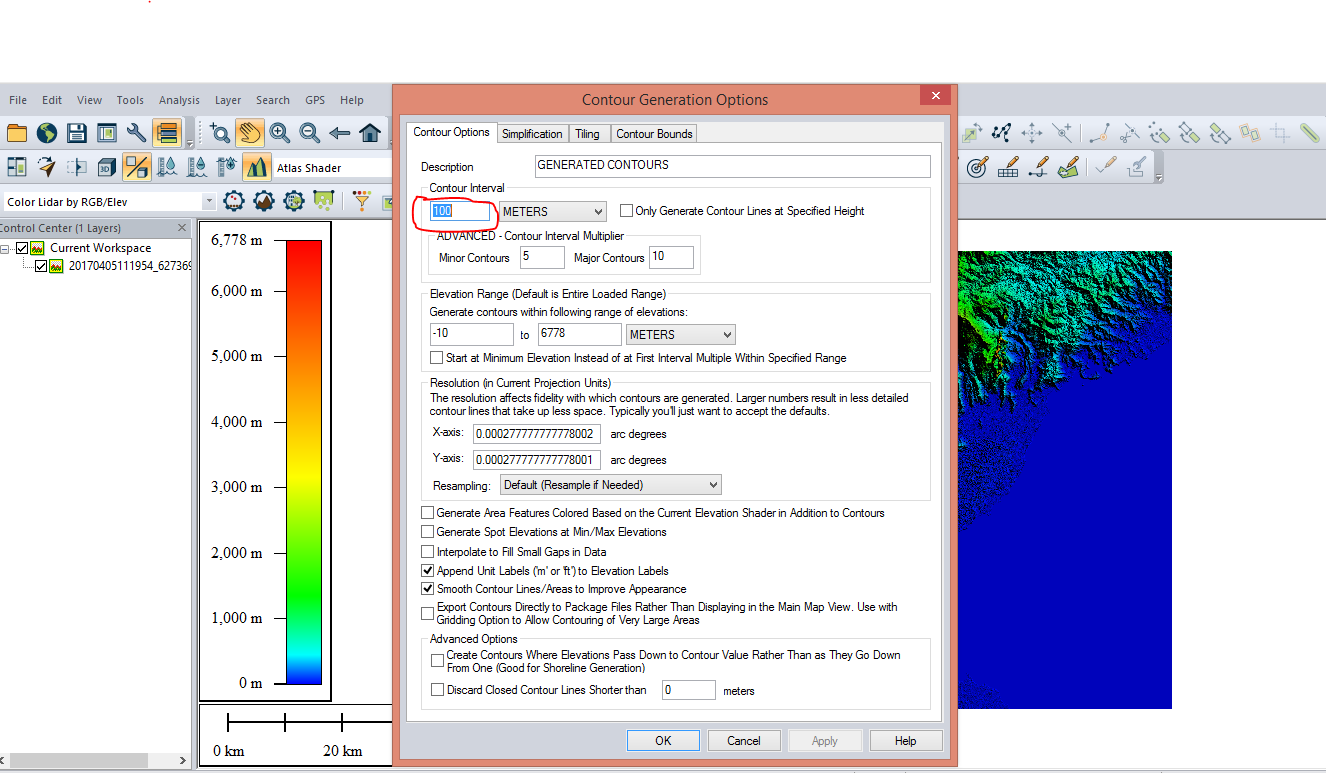1326x773 pixels.
Task: Open the METERS contour interval unit dropdown
Action: [599, 211]
